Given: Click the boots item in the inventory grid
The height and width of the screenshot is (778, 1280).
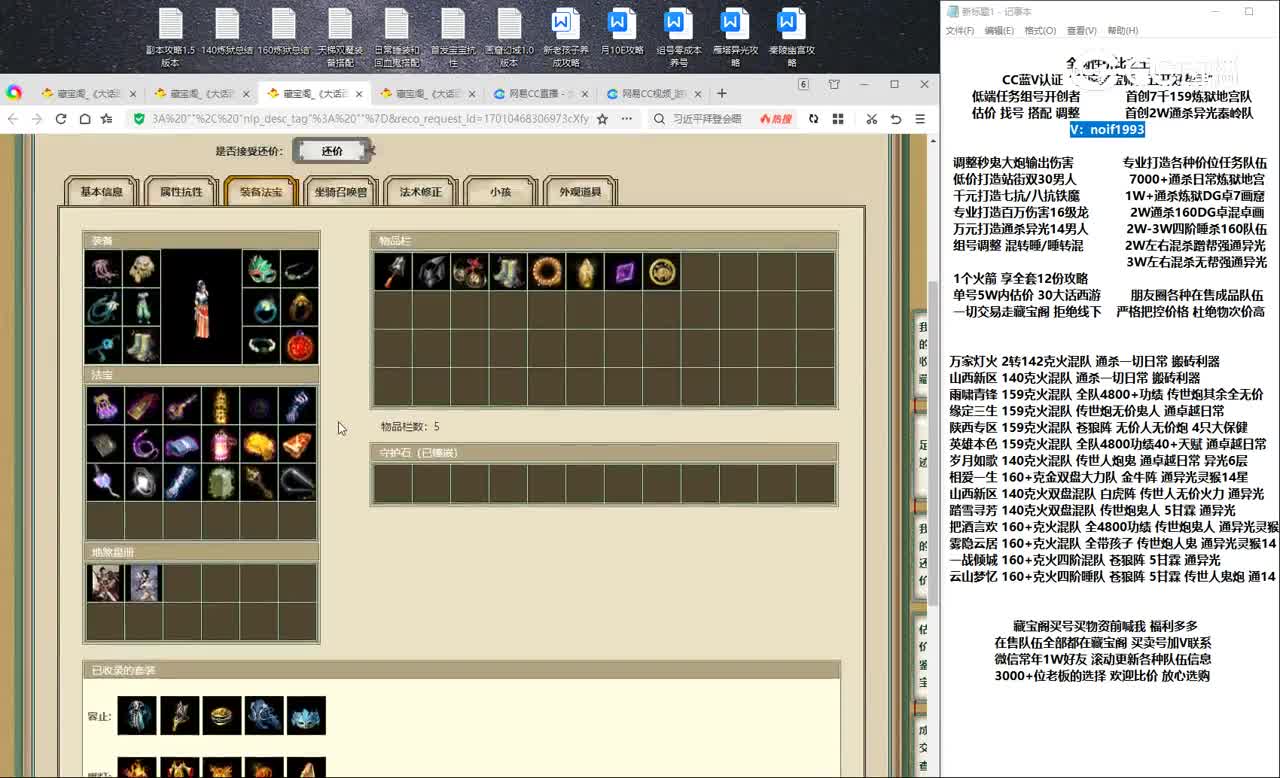Looking at the screenshot, I should [x=508, y=272].
